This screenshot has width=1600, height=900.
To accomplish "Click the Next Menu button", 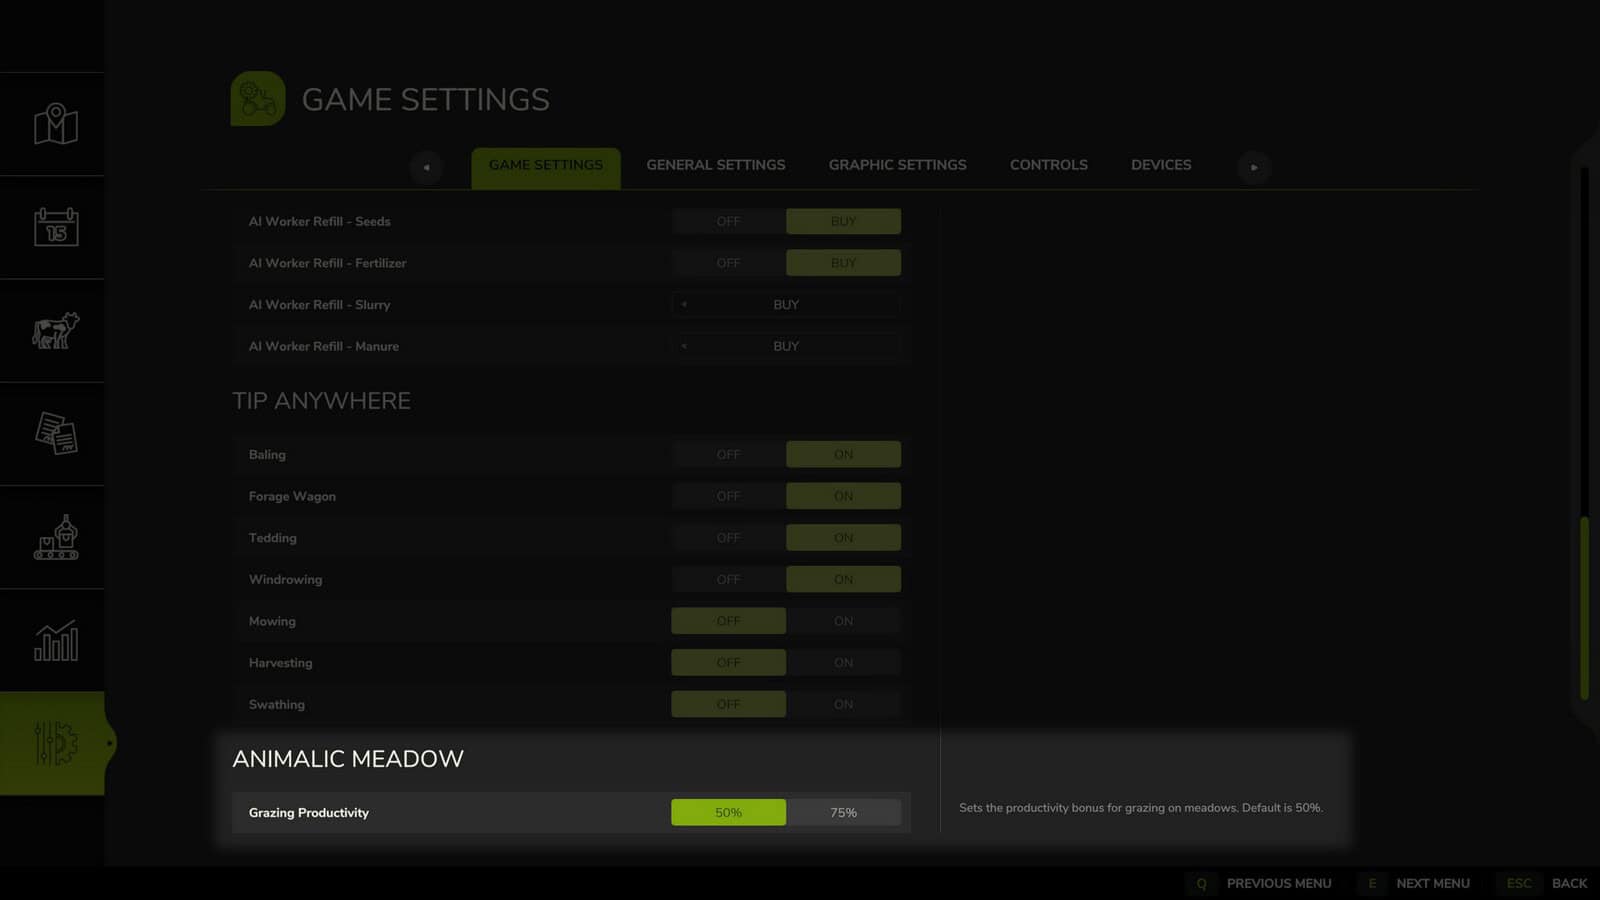I will pyautogui.click(x=1432, y=883).
